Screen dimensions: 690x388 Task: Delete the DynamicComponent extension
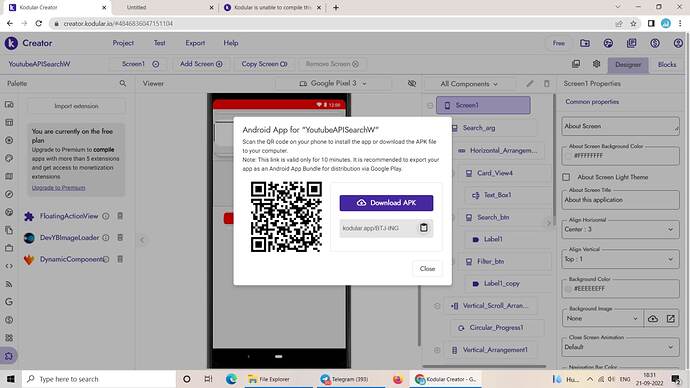120,259
